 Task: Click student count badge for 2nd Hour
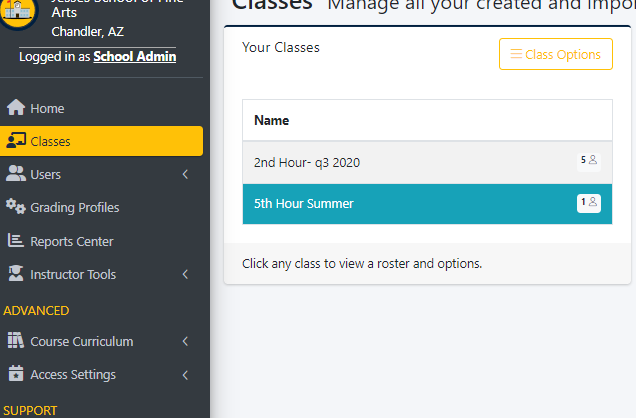[x=589, y=161]
